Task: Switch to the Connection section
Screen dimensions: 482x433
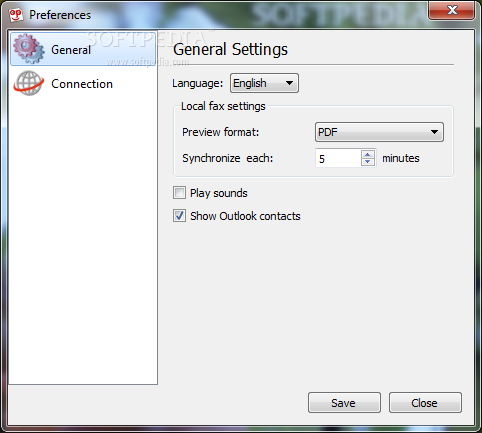Action: click(x=83, y=84)
